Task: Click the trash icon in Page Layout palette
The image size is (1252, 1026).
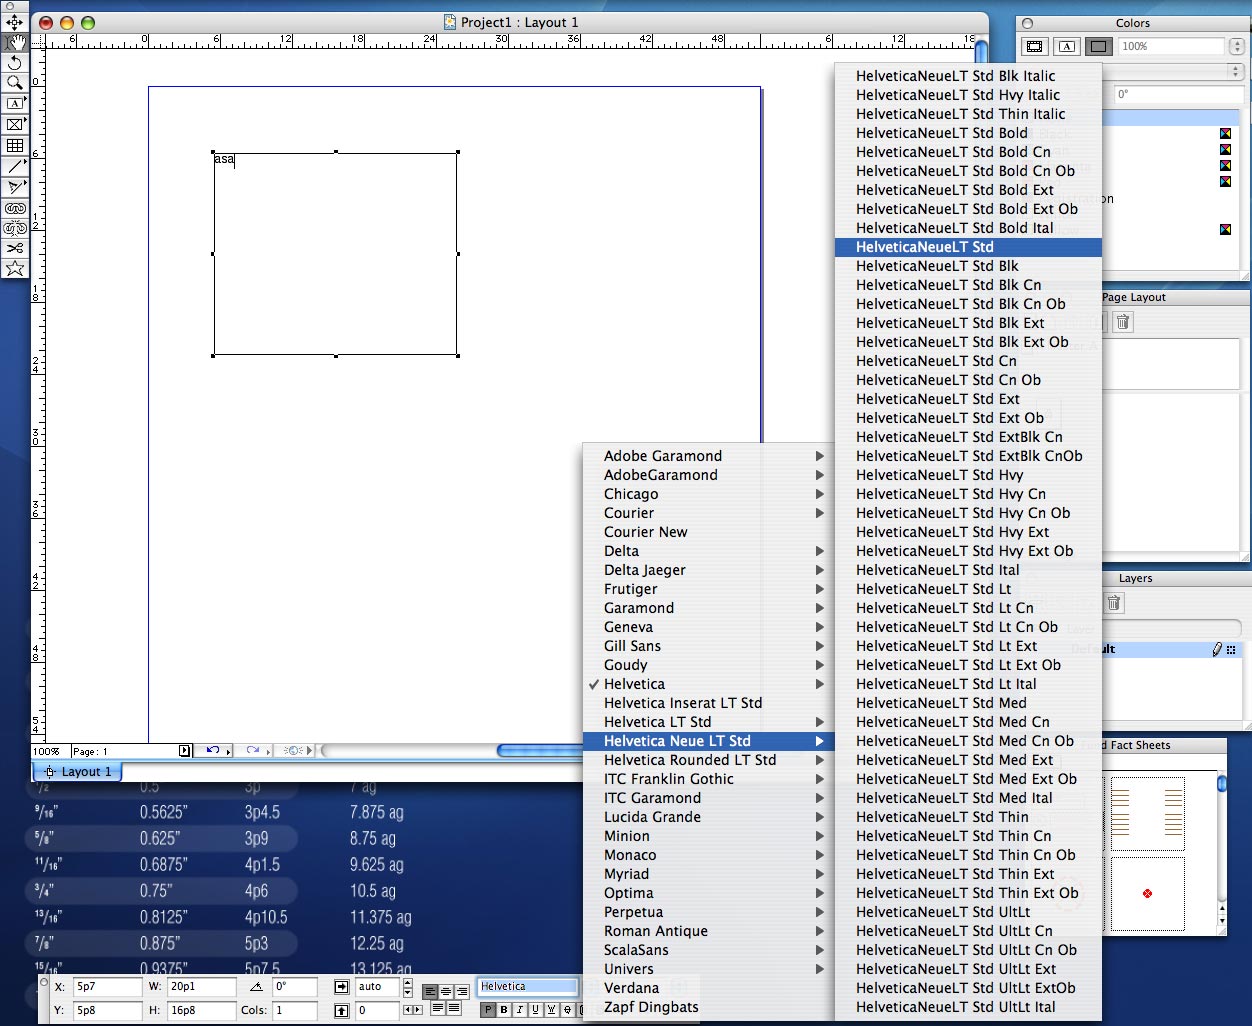Action: [1123, 322]
